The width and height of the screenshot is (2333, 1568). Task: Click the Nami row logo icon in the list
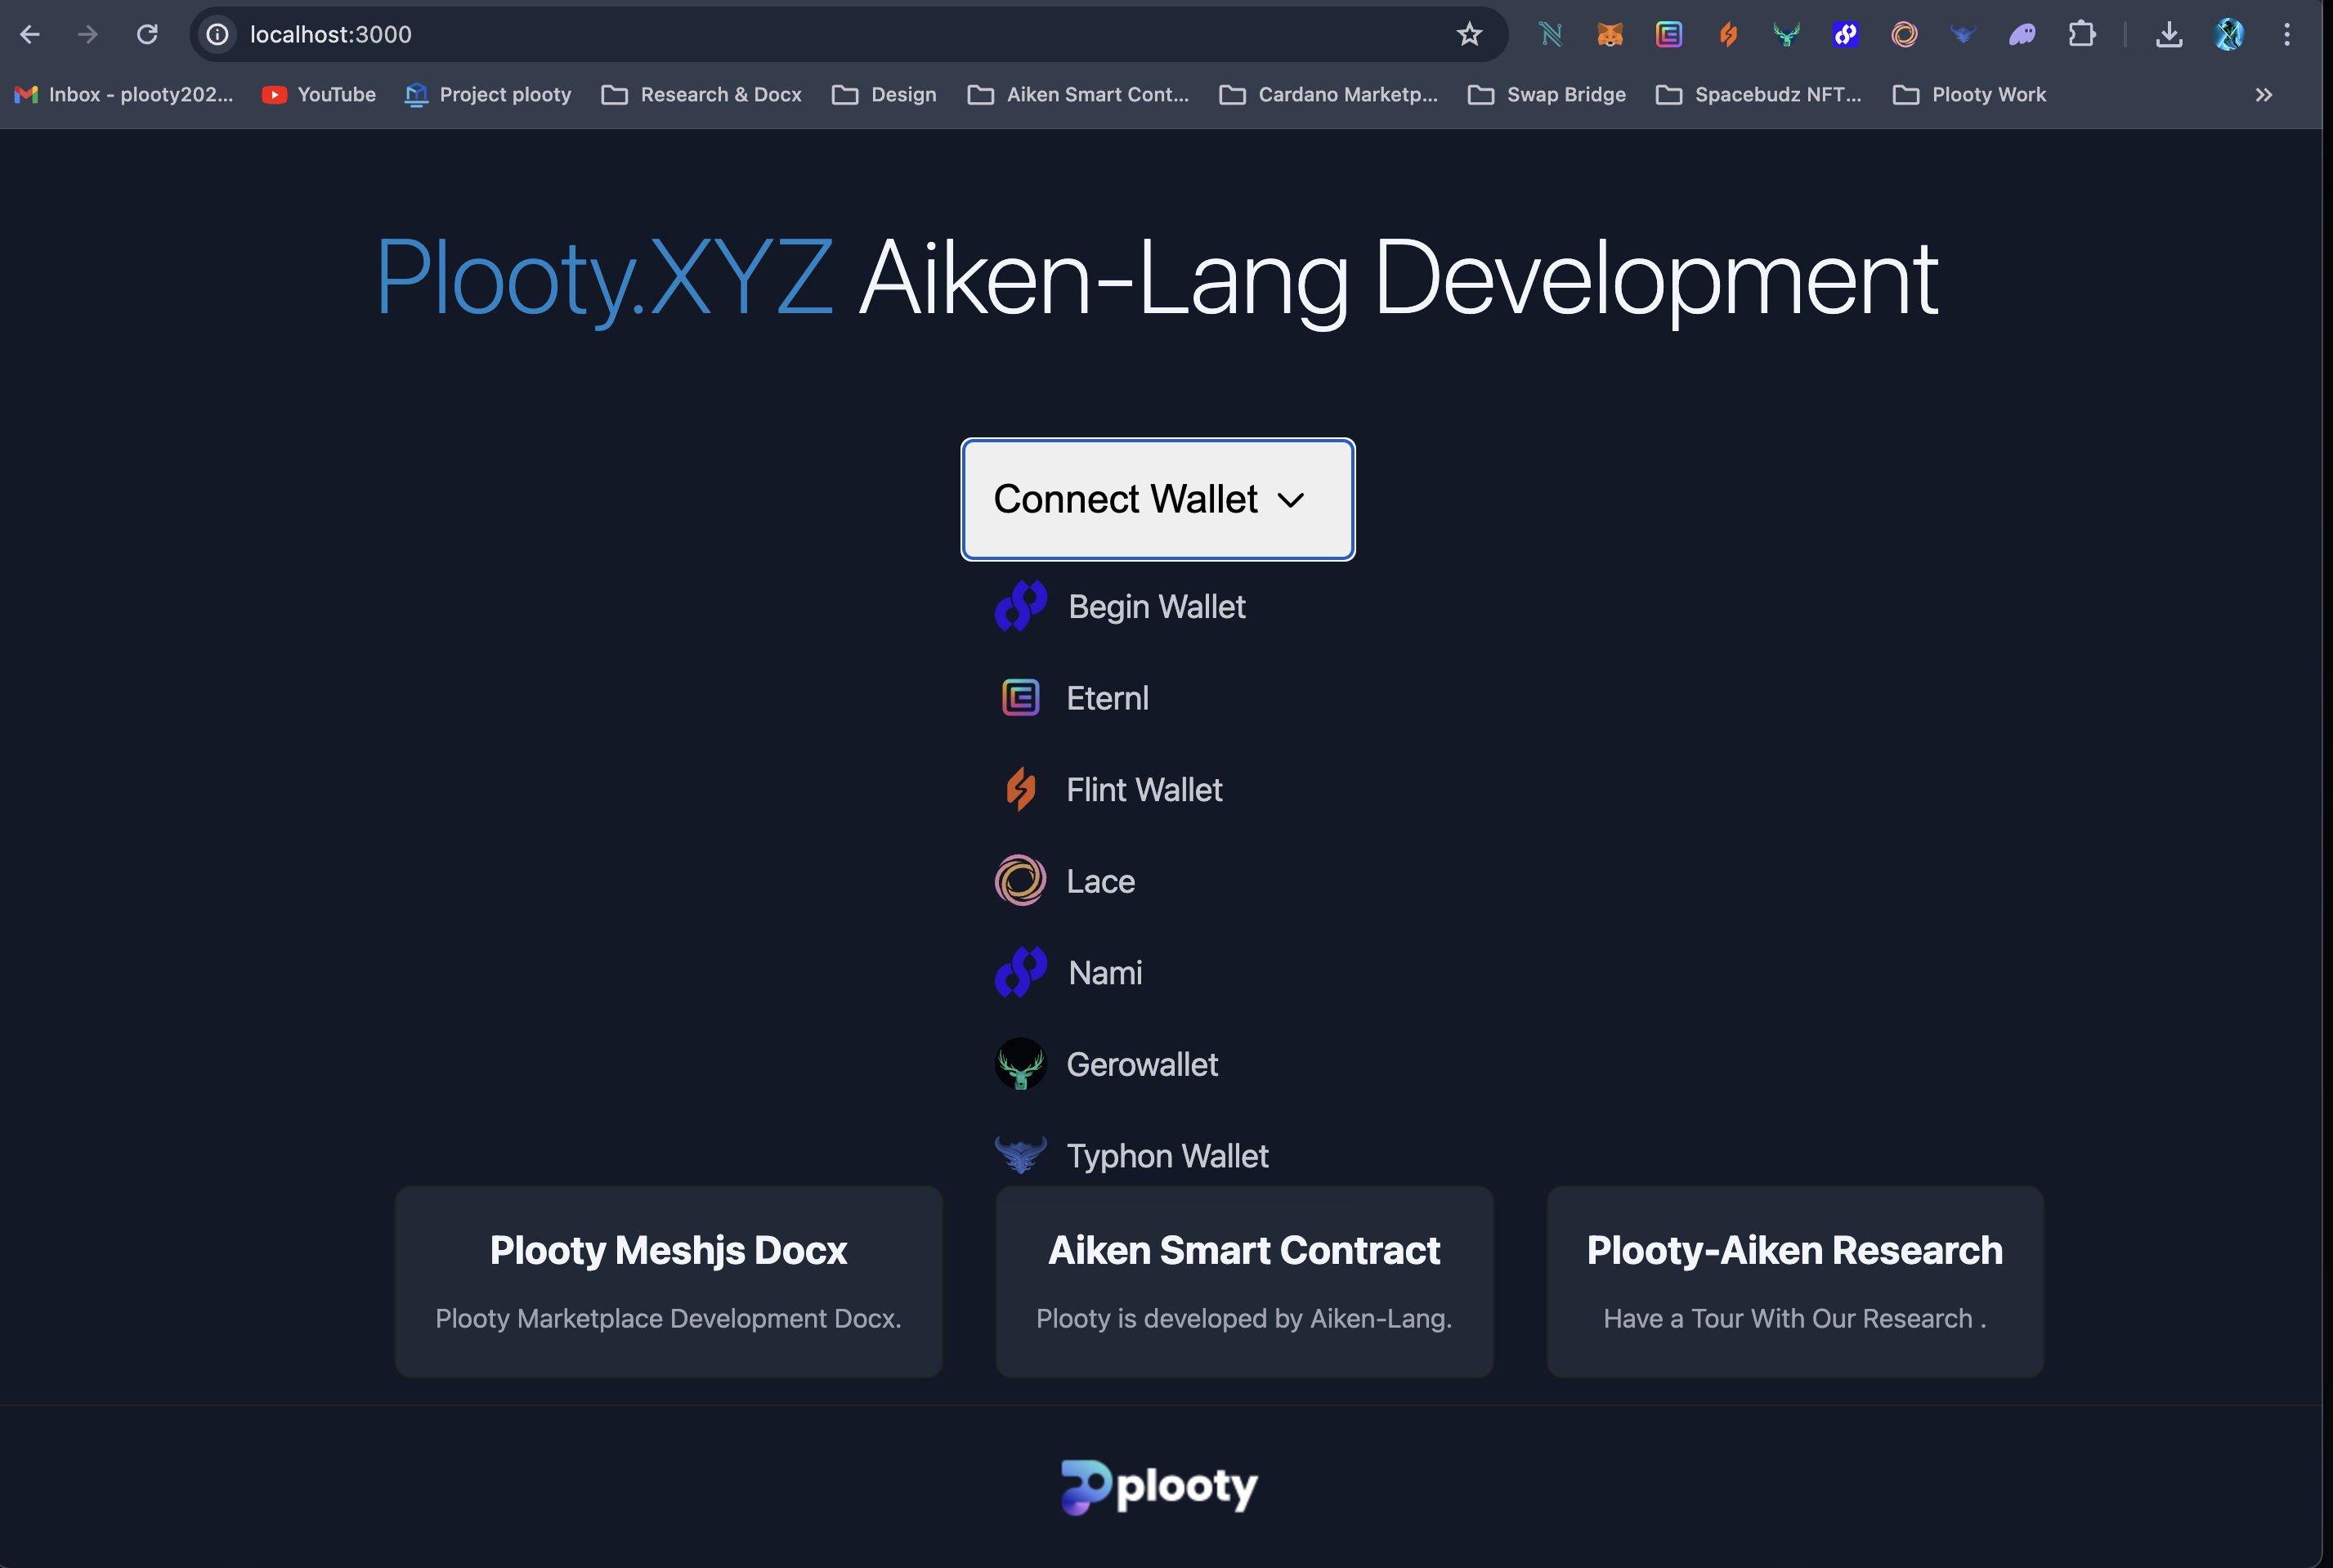tap(1021, 973)
